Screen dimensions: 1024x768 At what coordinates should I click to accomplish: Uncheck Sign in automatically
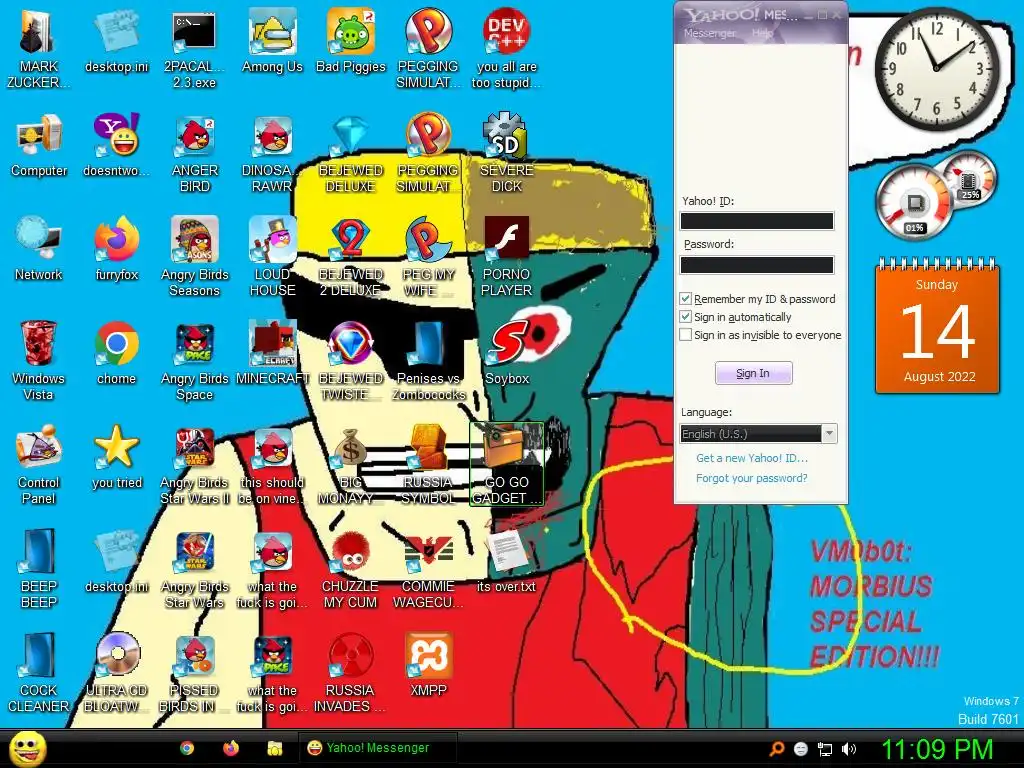click(x=685, y=317)
